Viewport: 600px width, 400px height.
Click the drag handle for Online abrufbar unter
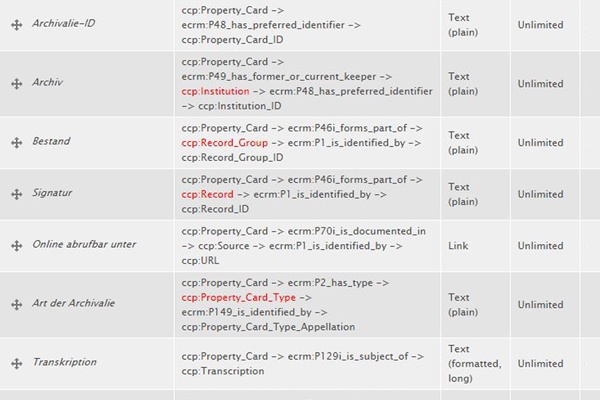tap(16, 246)
